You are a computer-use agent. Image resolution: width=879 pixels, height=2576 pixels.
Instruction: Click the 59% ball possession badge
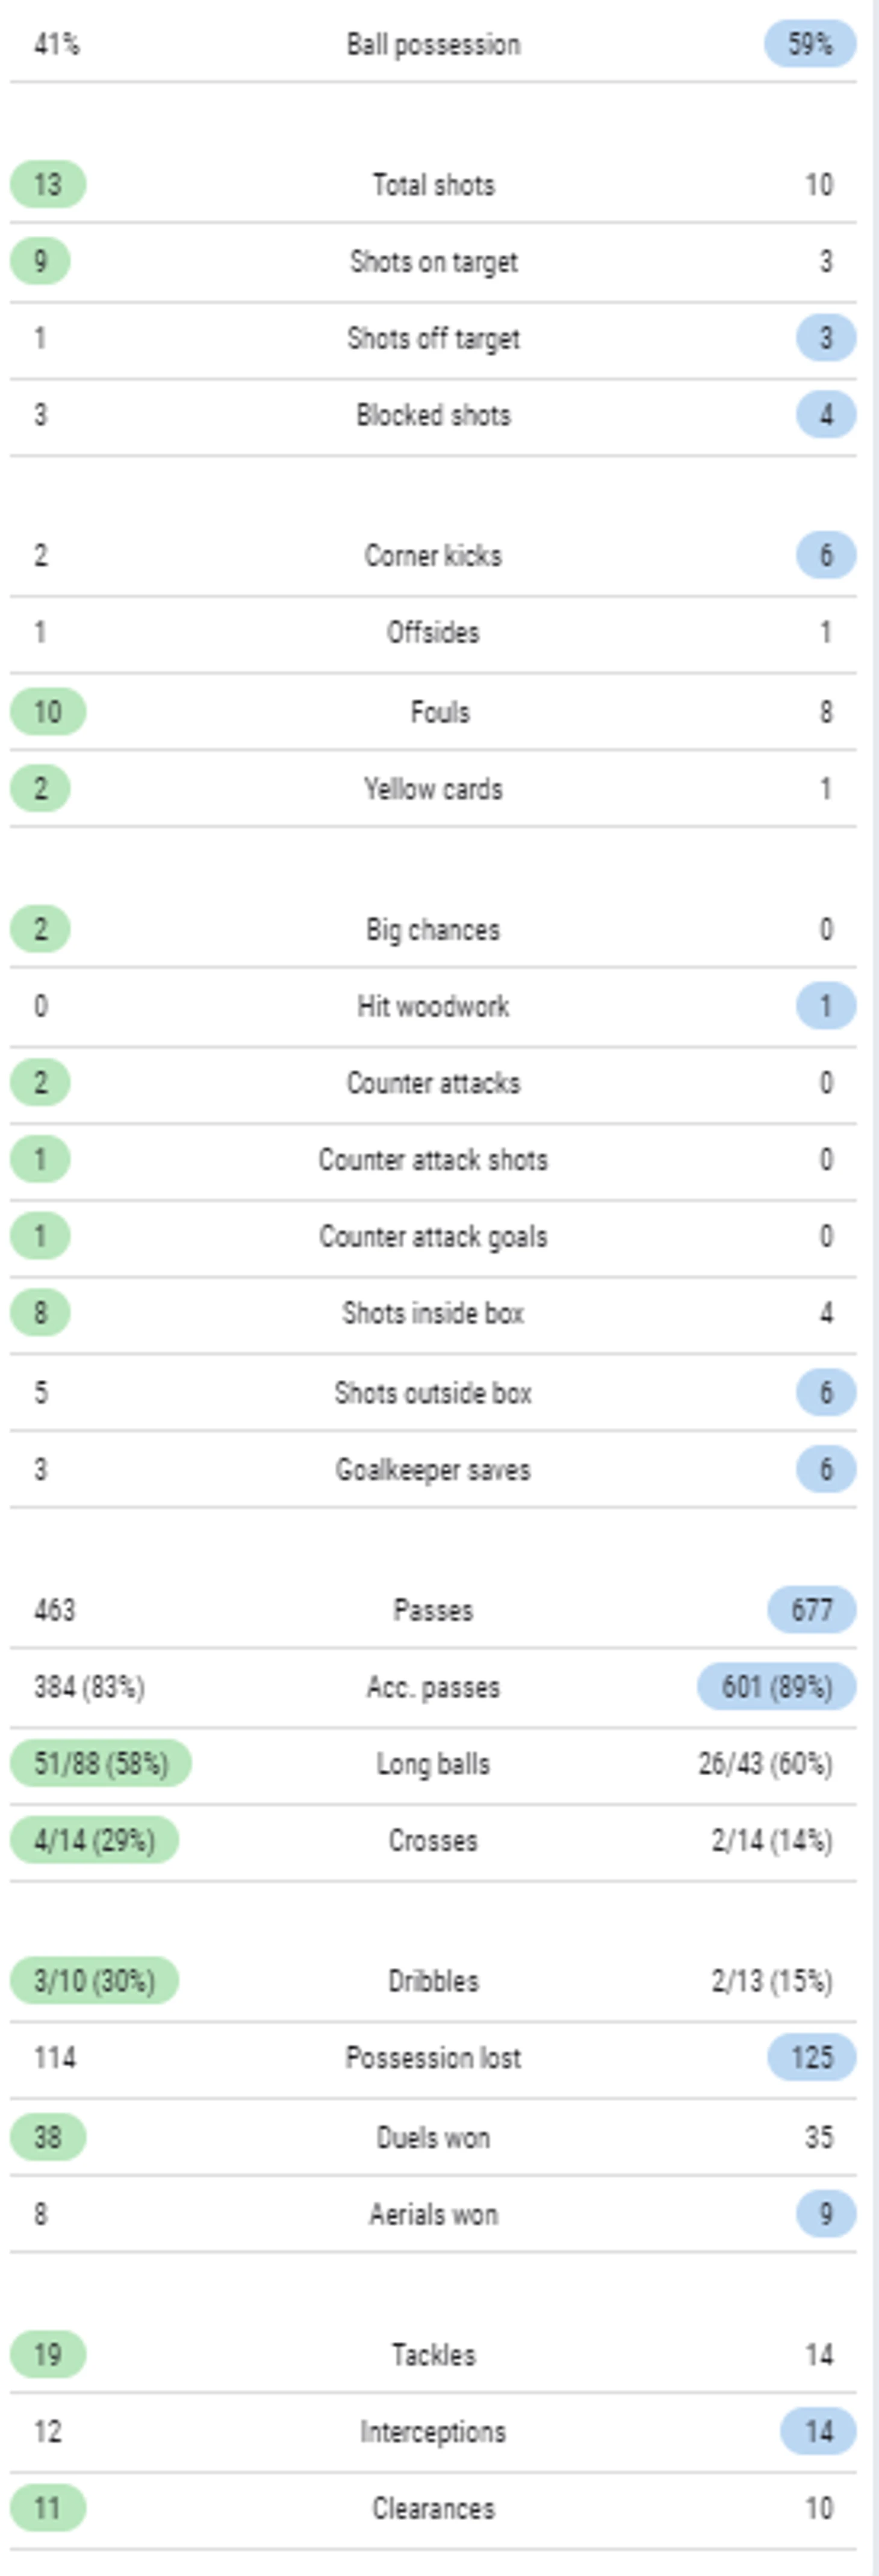click(810, 44)
